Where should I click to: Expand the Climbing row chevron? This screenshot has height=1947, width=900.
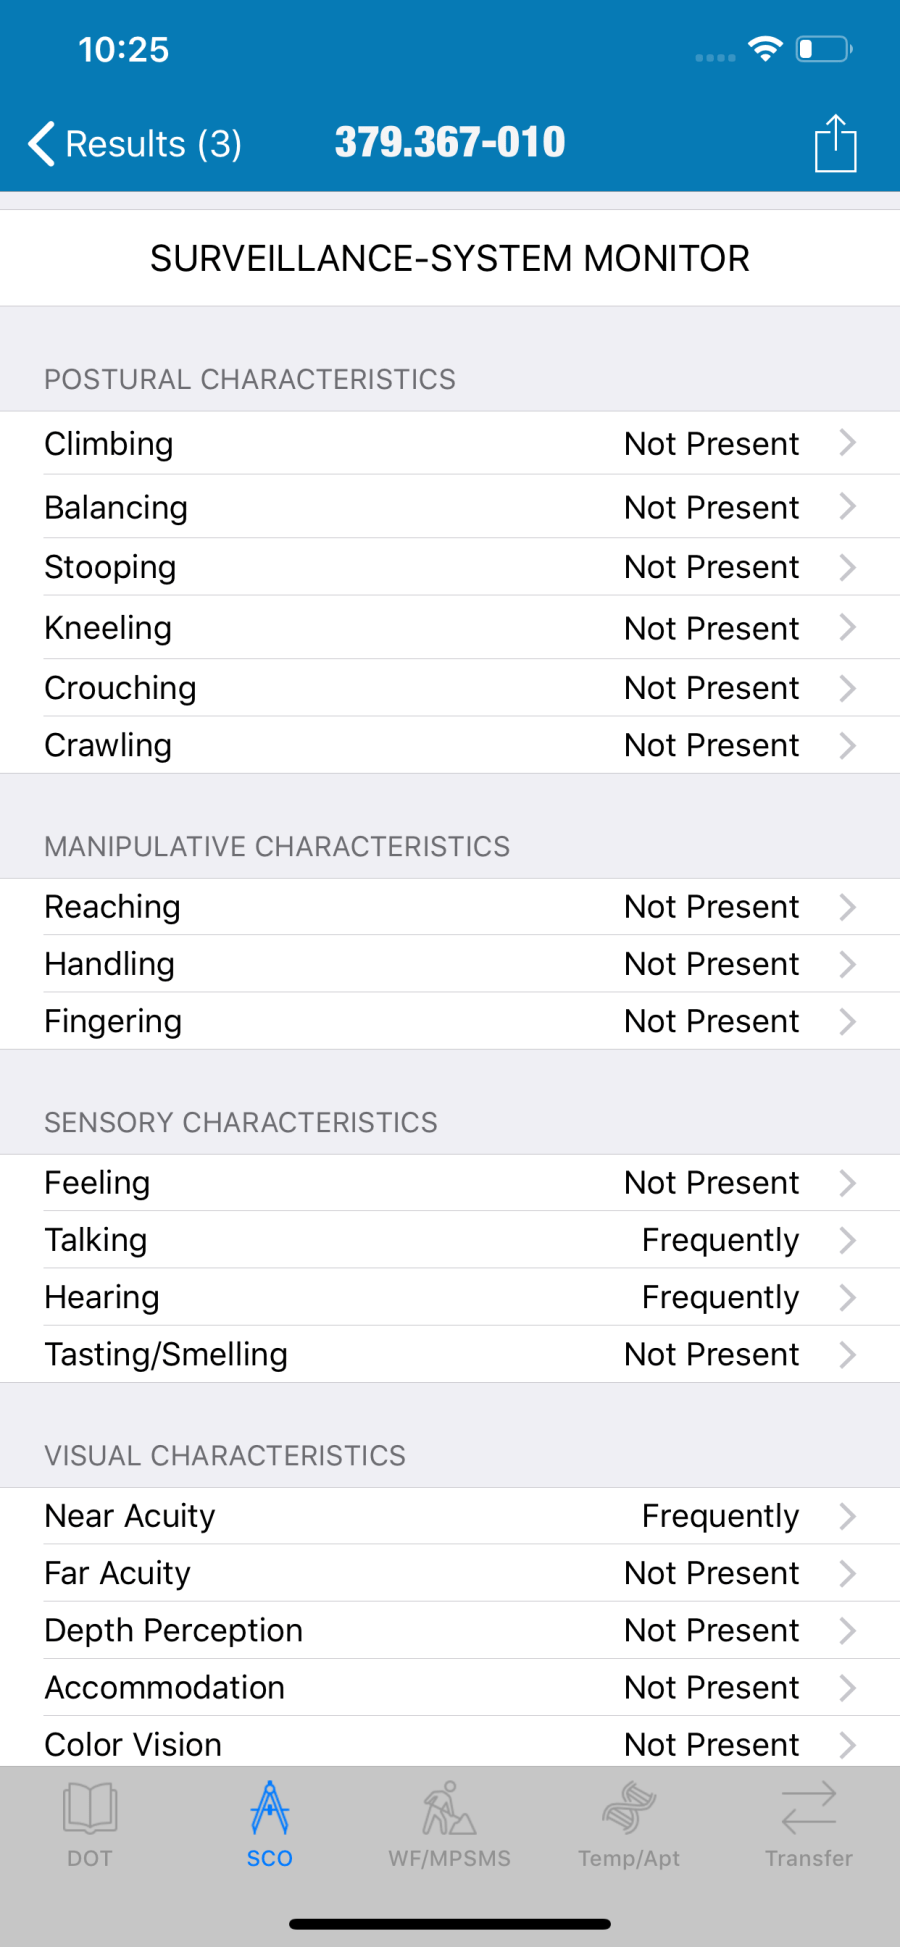point(847,443)
